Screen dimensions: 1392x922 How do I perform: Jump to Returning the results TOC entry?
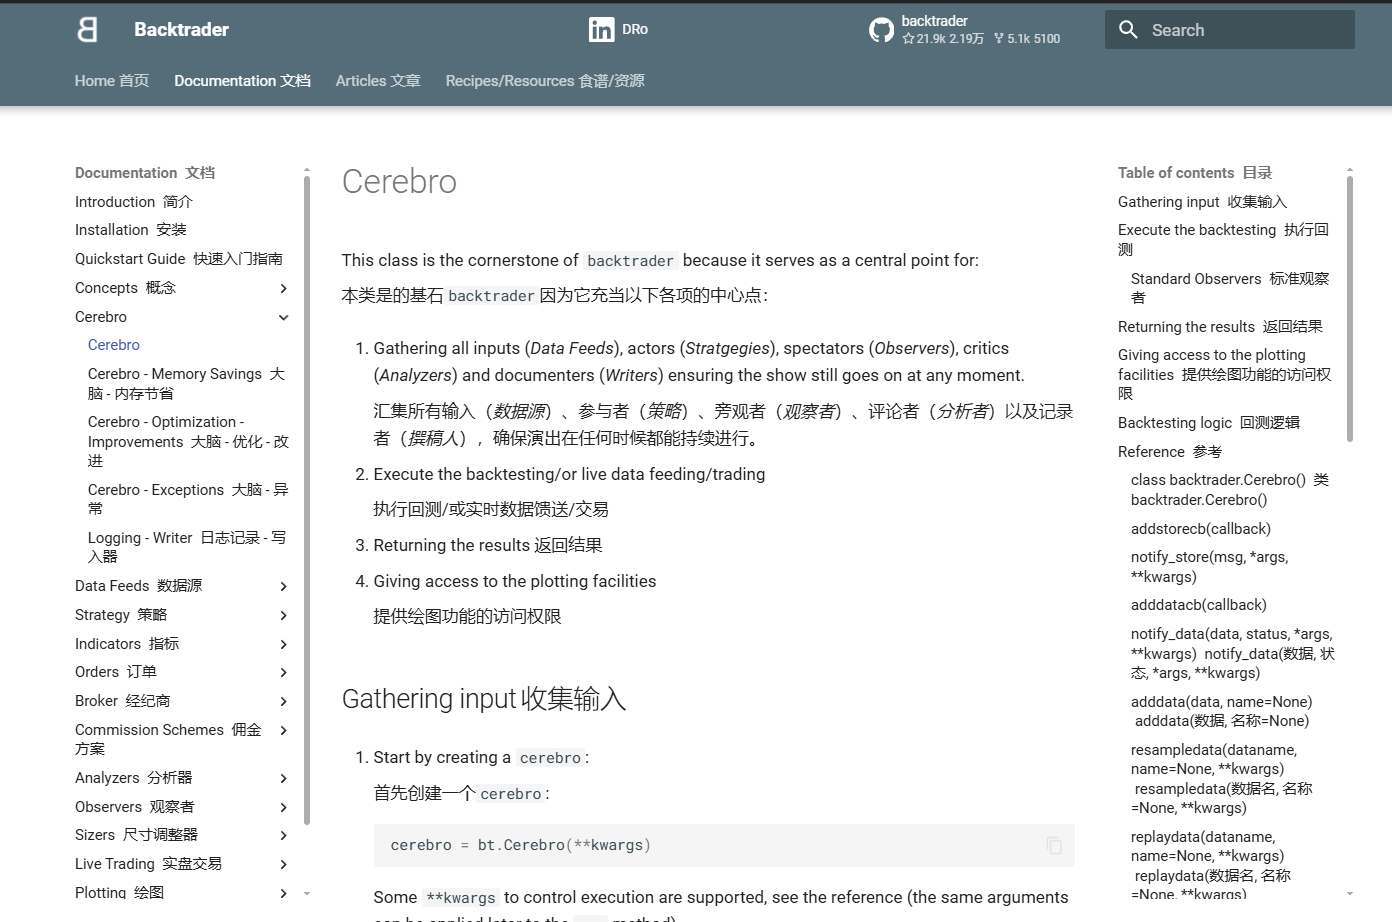pos(1221,327)
